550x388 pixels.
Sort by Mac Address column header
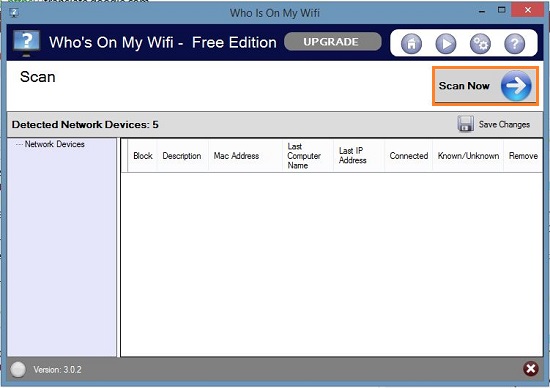pyautogui.click(x=236, y=156)
